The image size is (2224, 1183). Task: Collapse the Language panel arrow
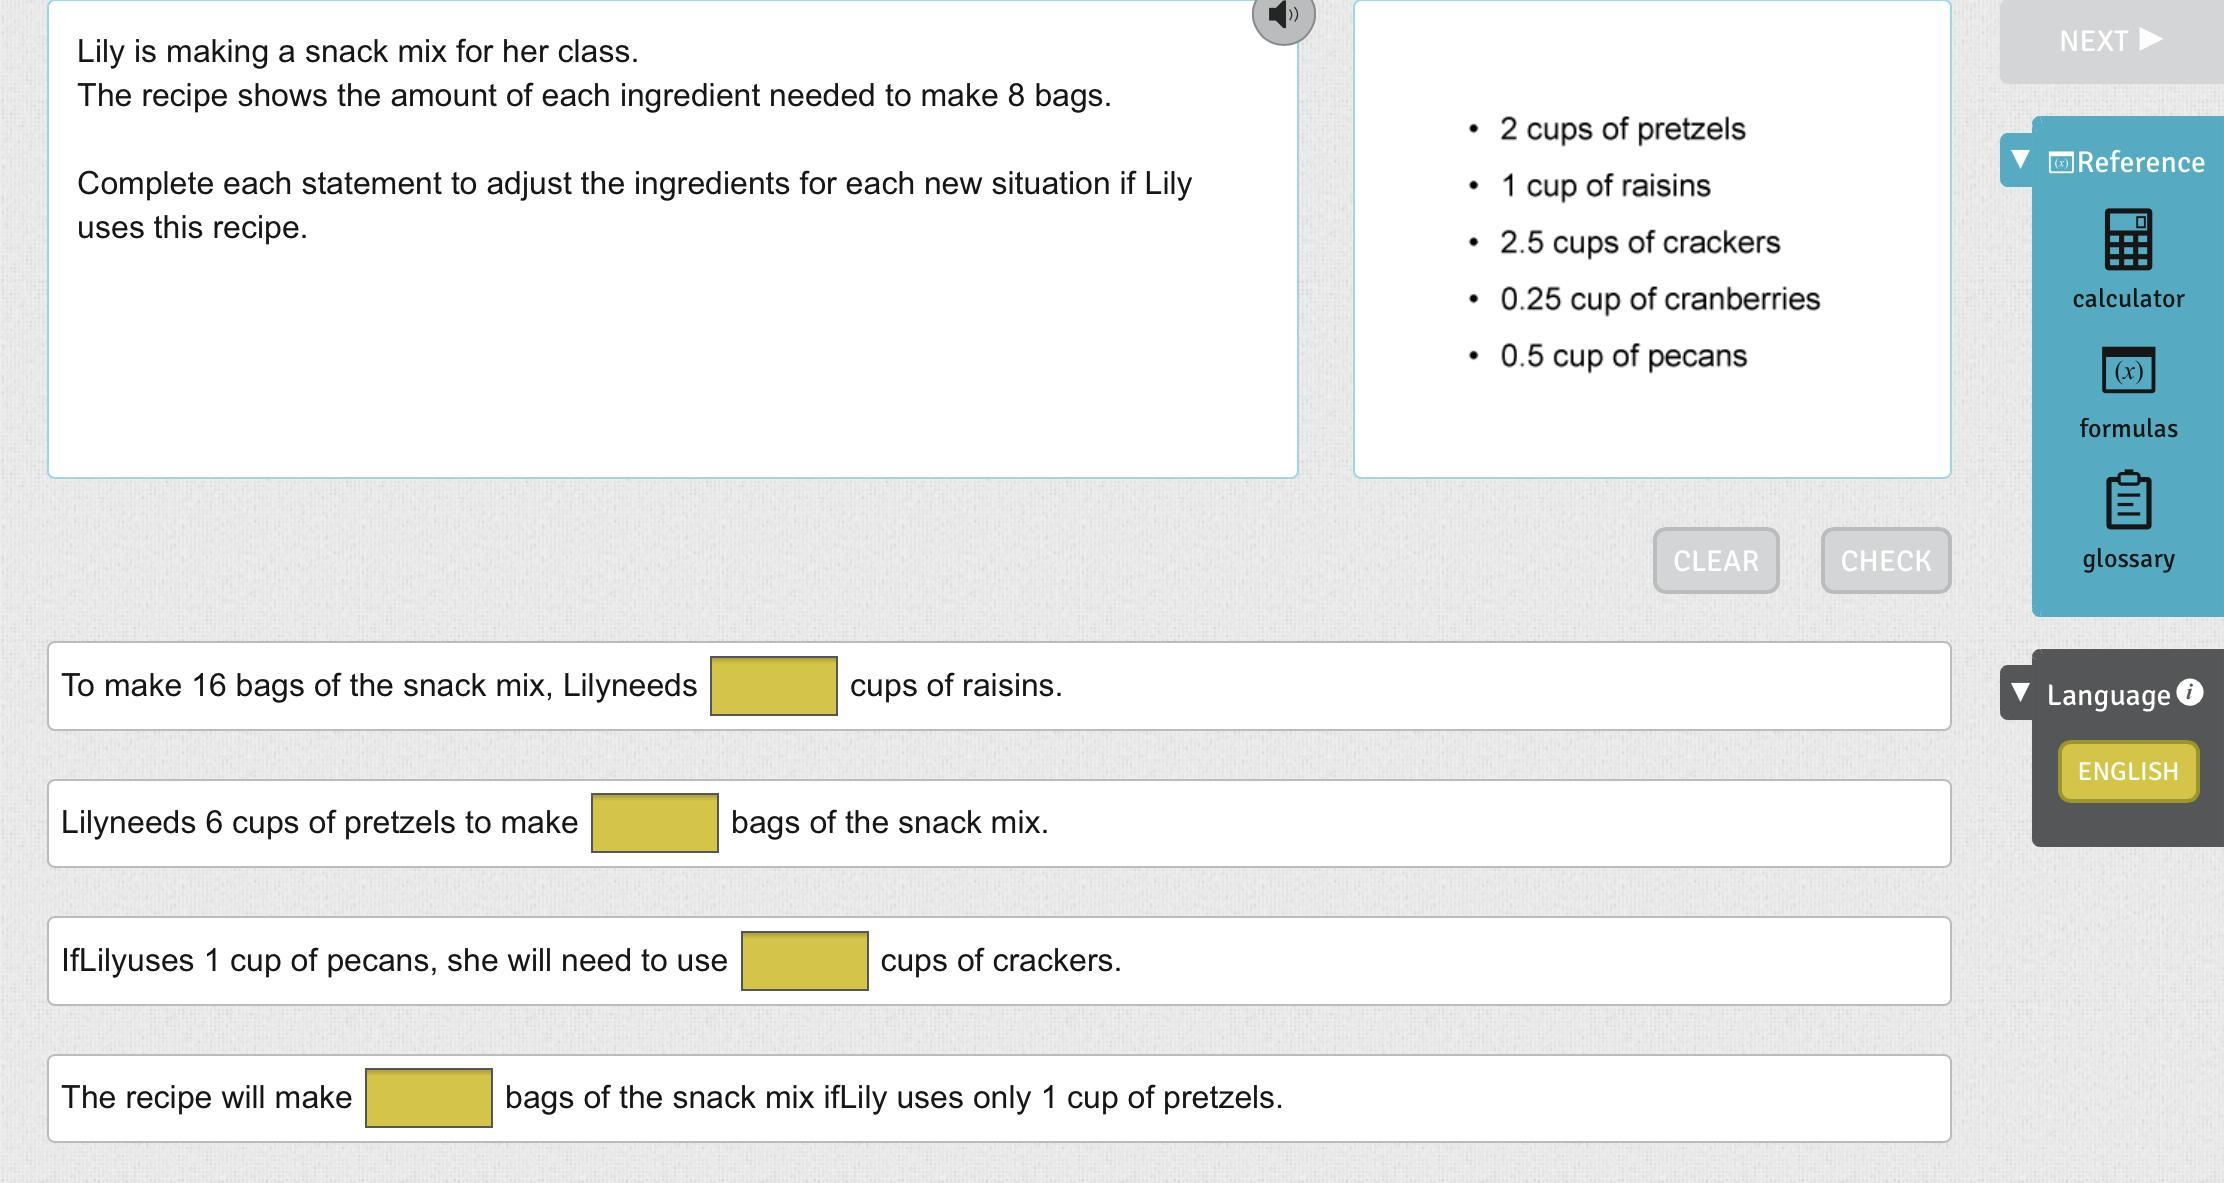[x=2019, y=692]
